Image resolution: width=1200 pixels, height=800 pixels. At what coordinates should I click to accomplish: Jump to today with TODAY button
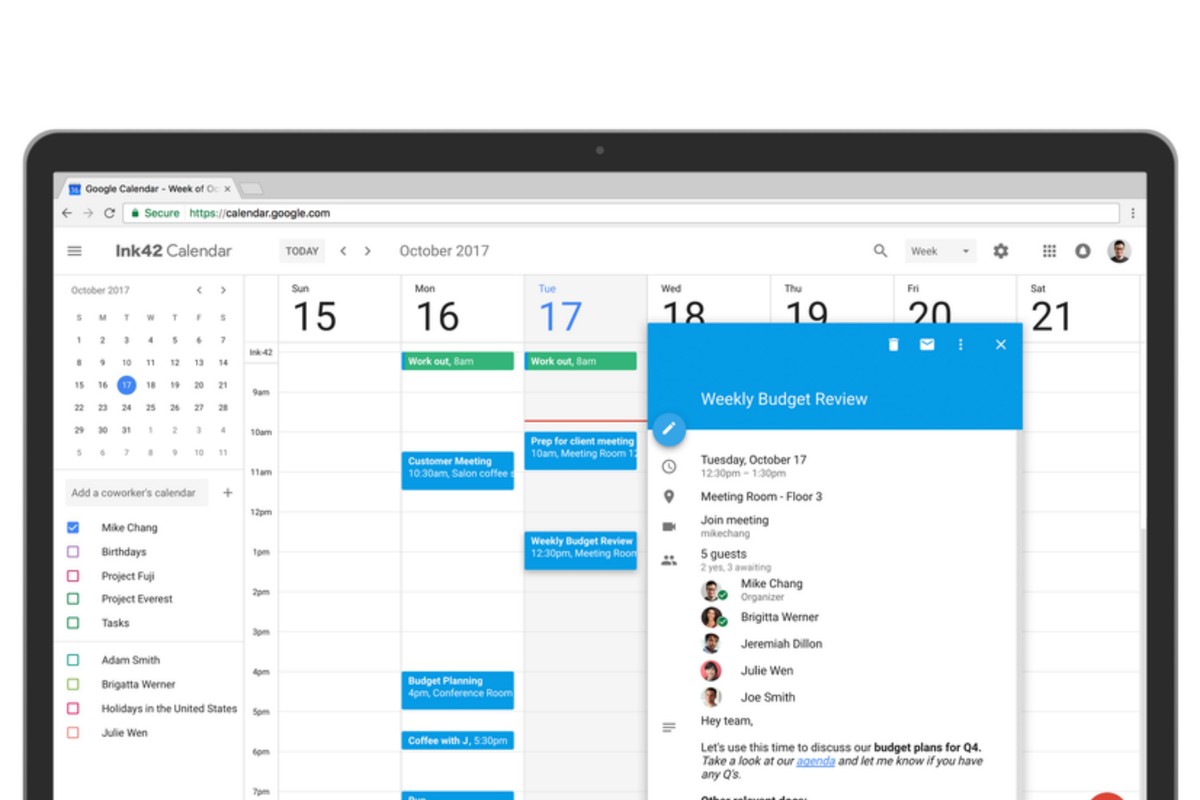click(x=302, y=251)
